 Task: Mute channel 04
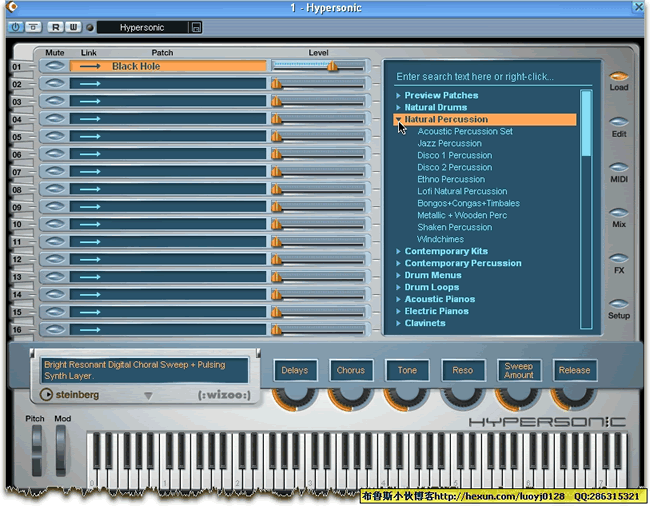click(x=54, y=119)
